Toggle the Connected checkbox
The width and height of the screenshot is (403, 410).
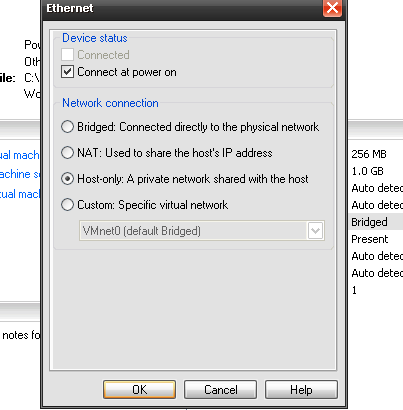(67, 55)
